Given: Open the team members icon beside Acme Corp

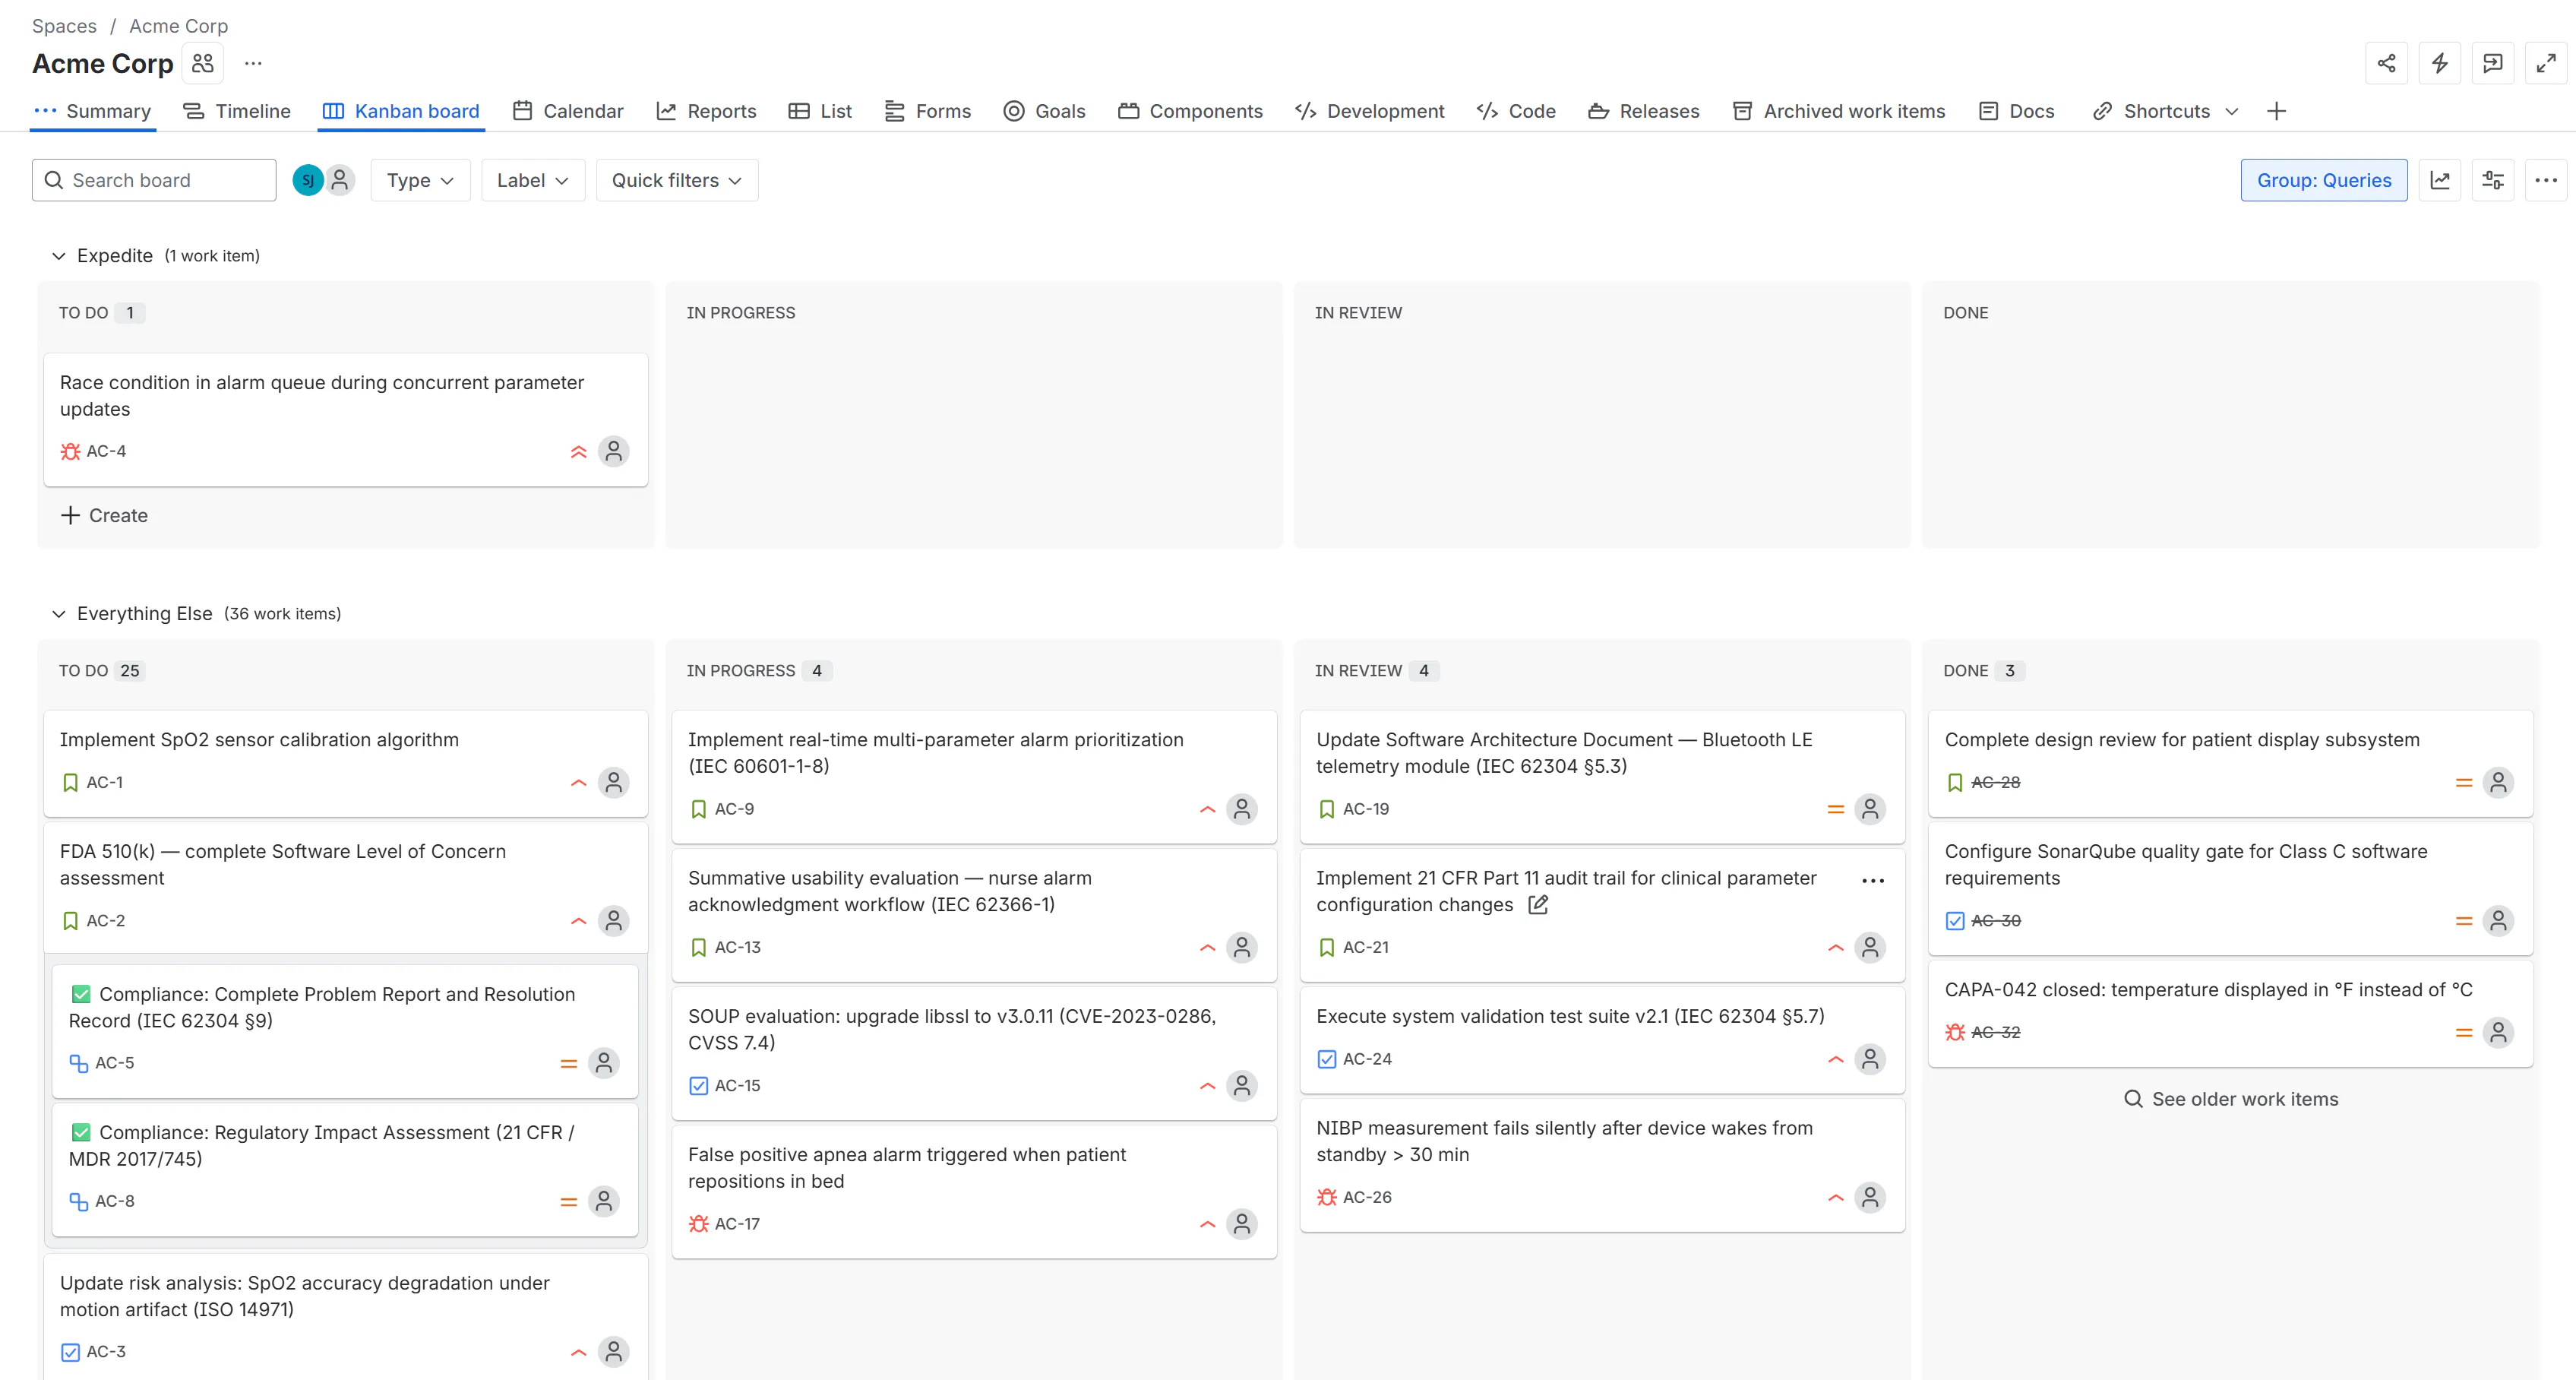Looking at the screenshot, I should point(203,63).
